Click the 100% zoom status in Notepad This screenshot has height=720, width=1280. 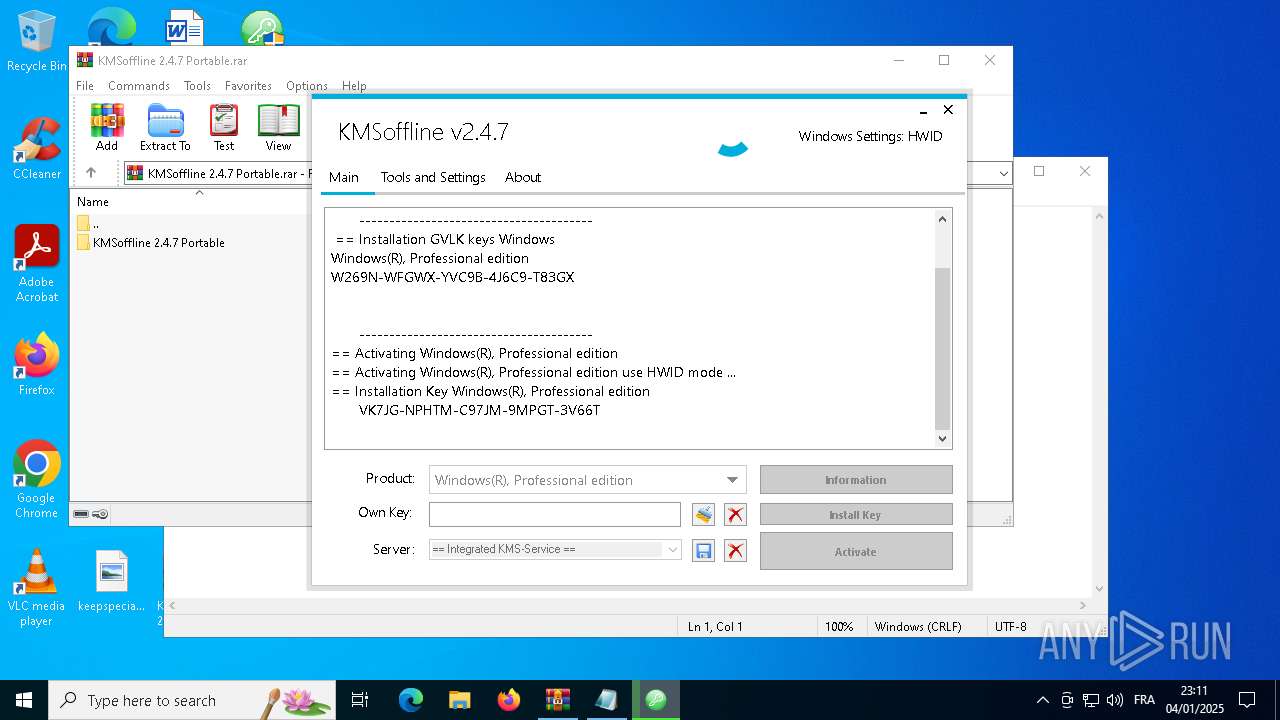pyautogui.click(x=839, y=627)
